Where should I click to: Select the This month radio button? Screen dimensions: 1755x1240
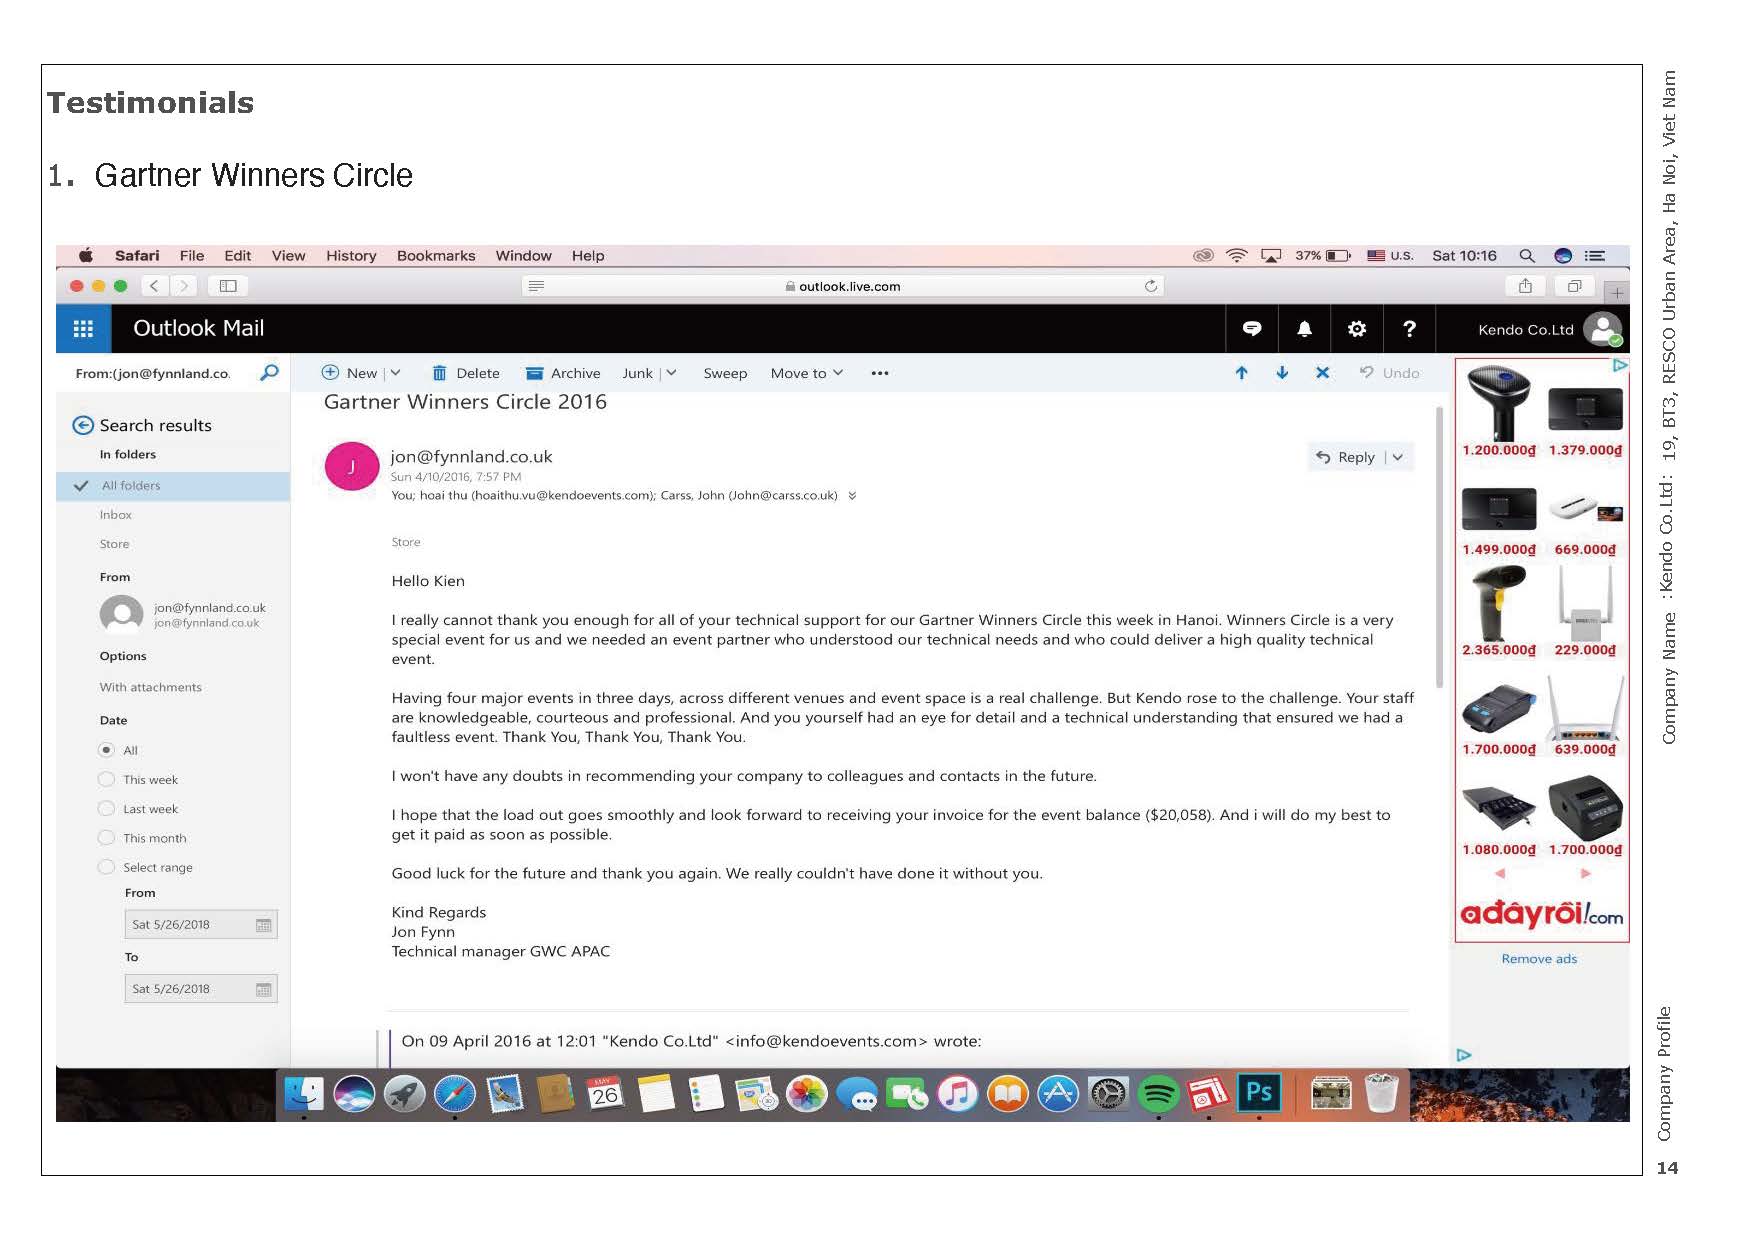[x=106, y=837]
